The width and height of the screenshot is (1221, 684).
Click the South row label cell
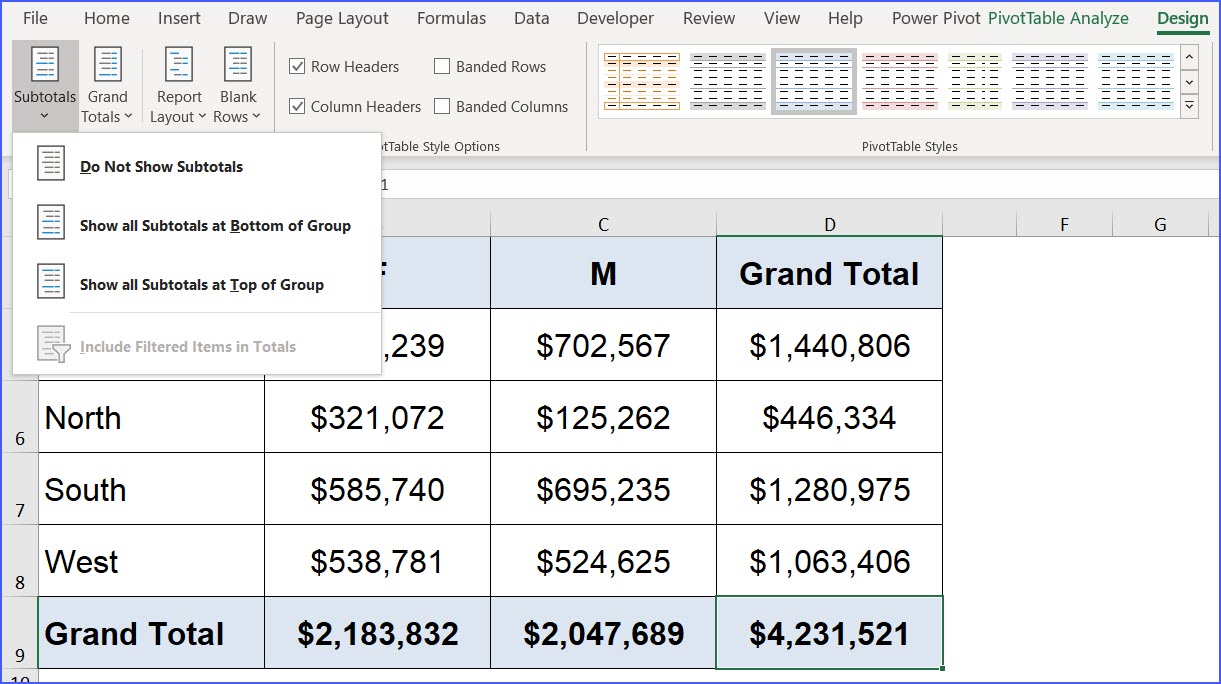(x=151, y=489)
